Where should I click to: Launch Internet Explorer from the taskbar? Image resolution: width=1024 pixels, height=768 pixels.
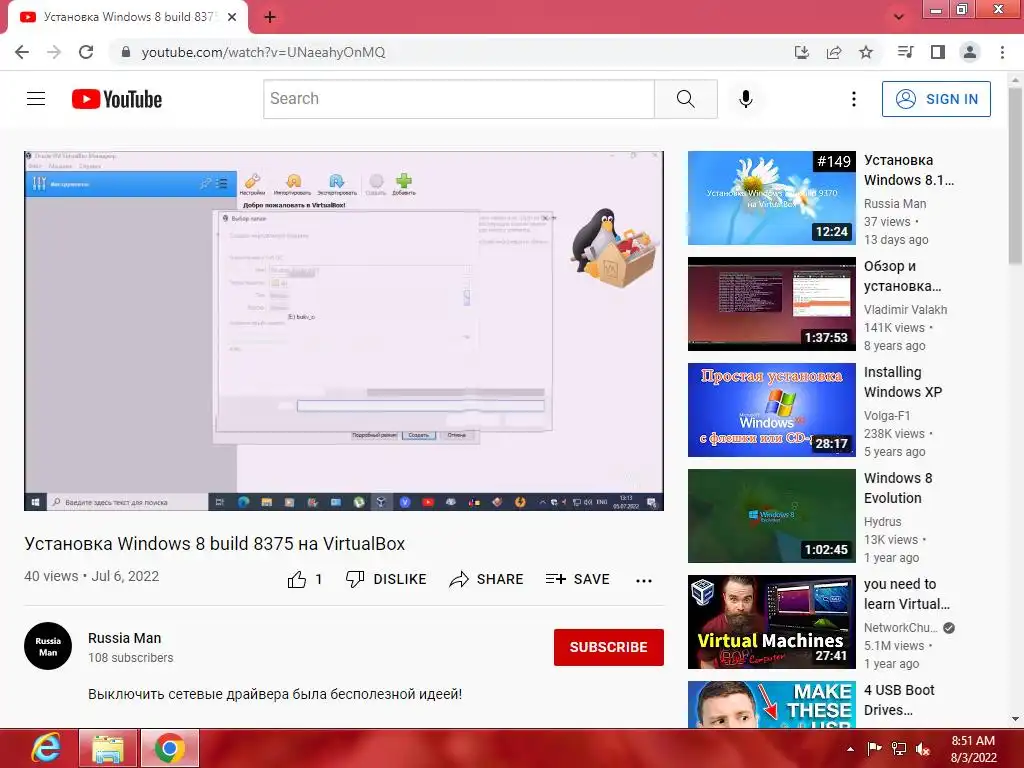coord(45,748)
